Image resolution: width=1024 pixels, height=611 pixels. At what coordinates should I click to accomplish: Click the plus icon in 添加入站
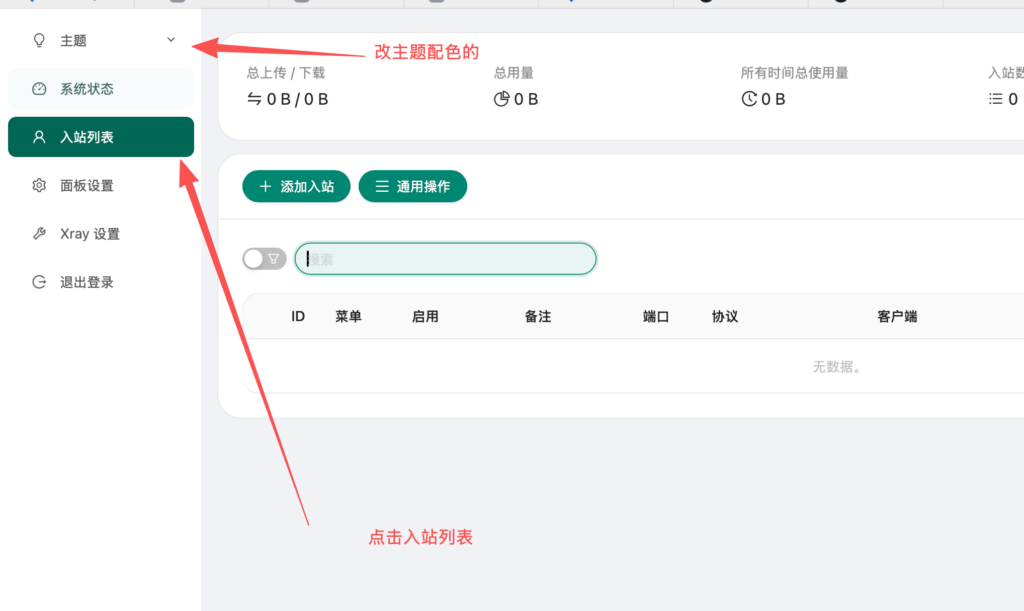tap(265, 187)
